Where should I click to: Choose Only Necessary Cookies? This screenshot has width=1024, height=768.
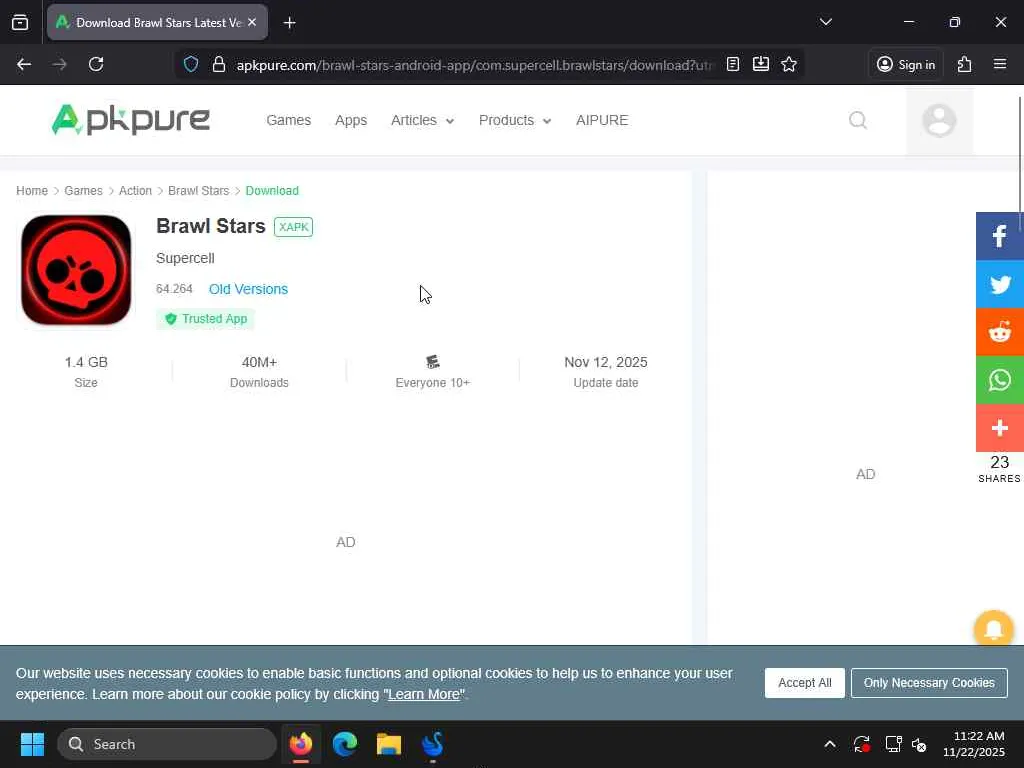[x=929, y=682]
